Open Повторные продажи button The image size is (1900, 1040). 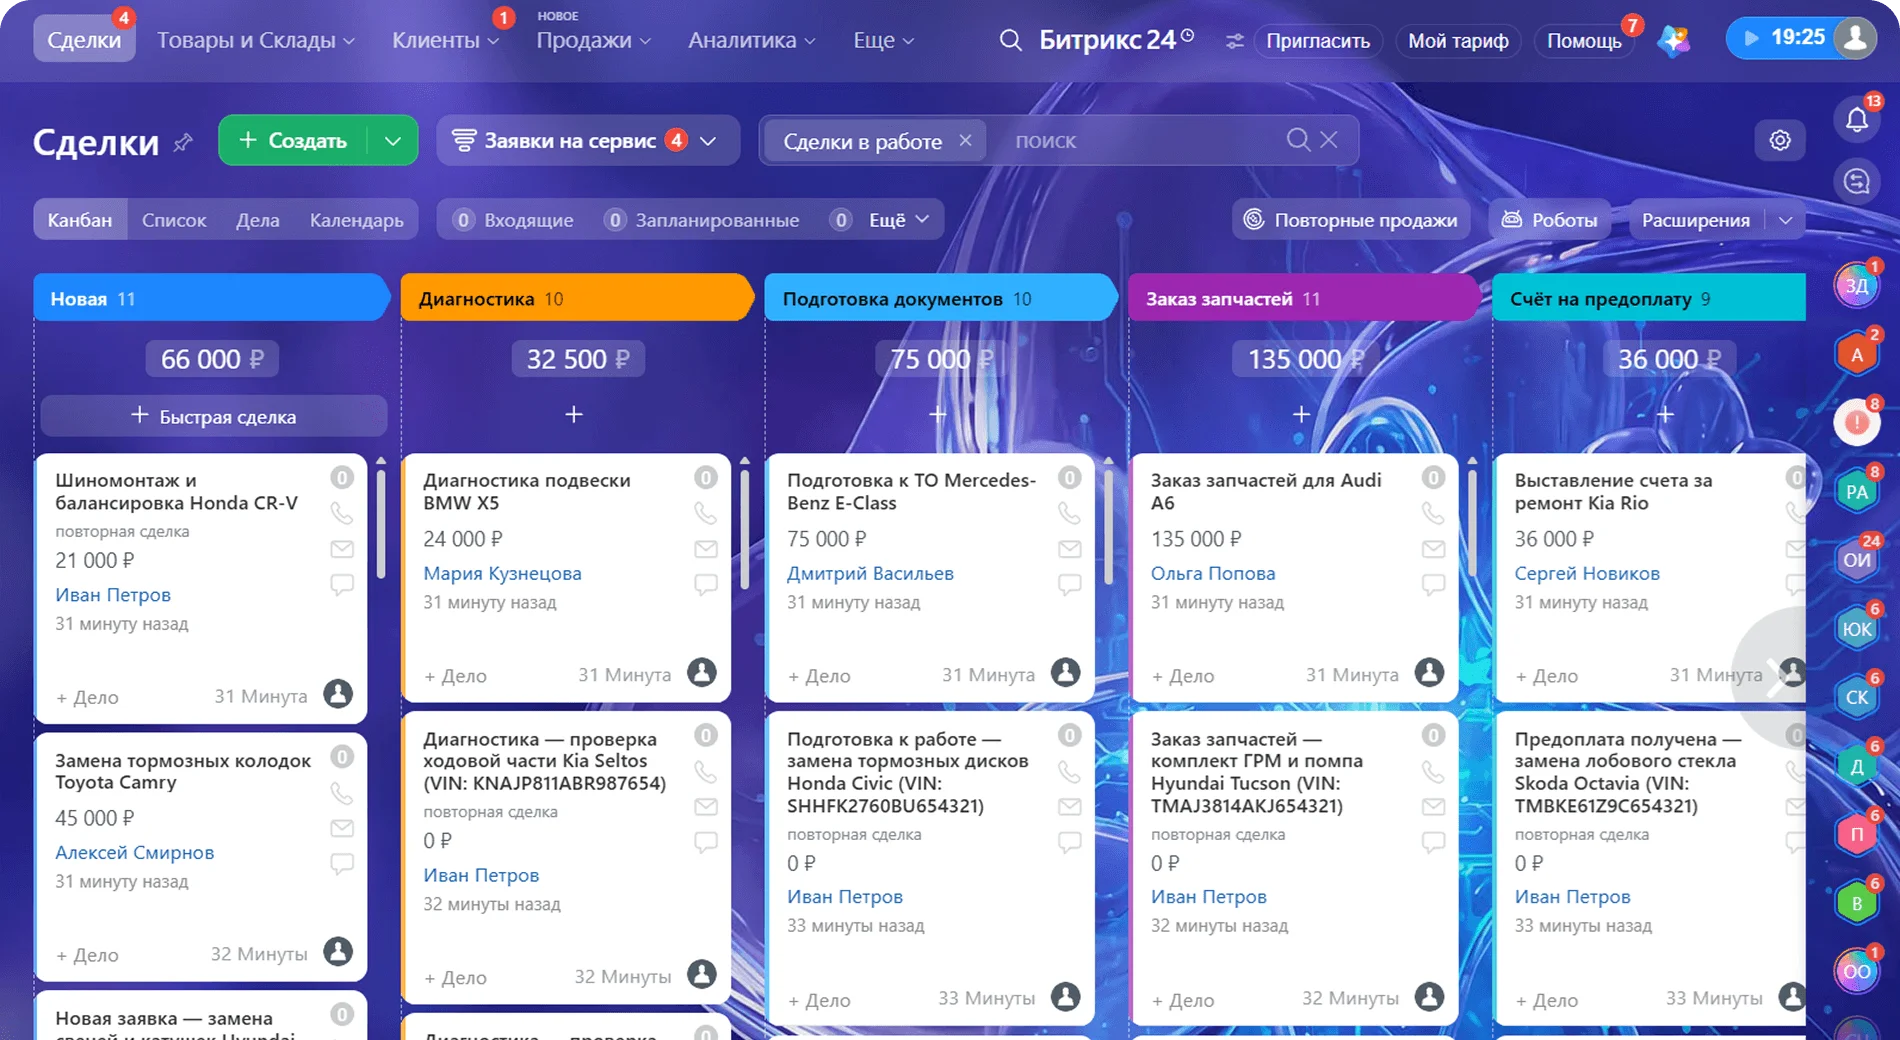tap(1351, 220)
